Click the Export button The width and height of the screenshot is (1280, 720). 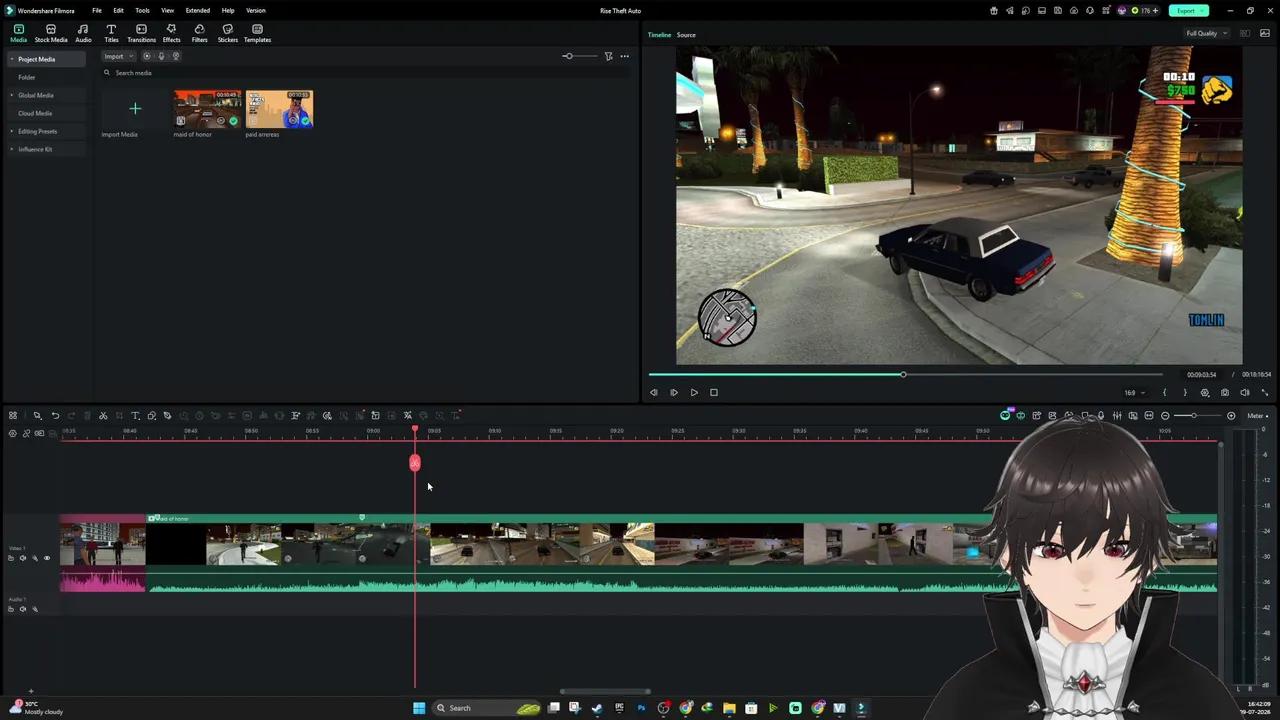click(1189, 10)
